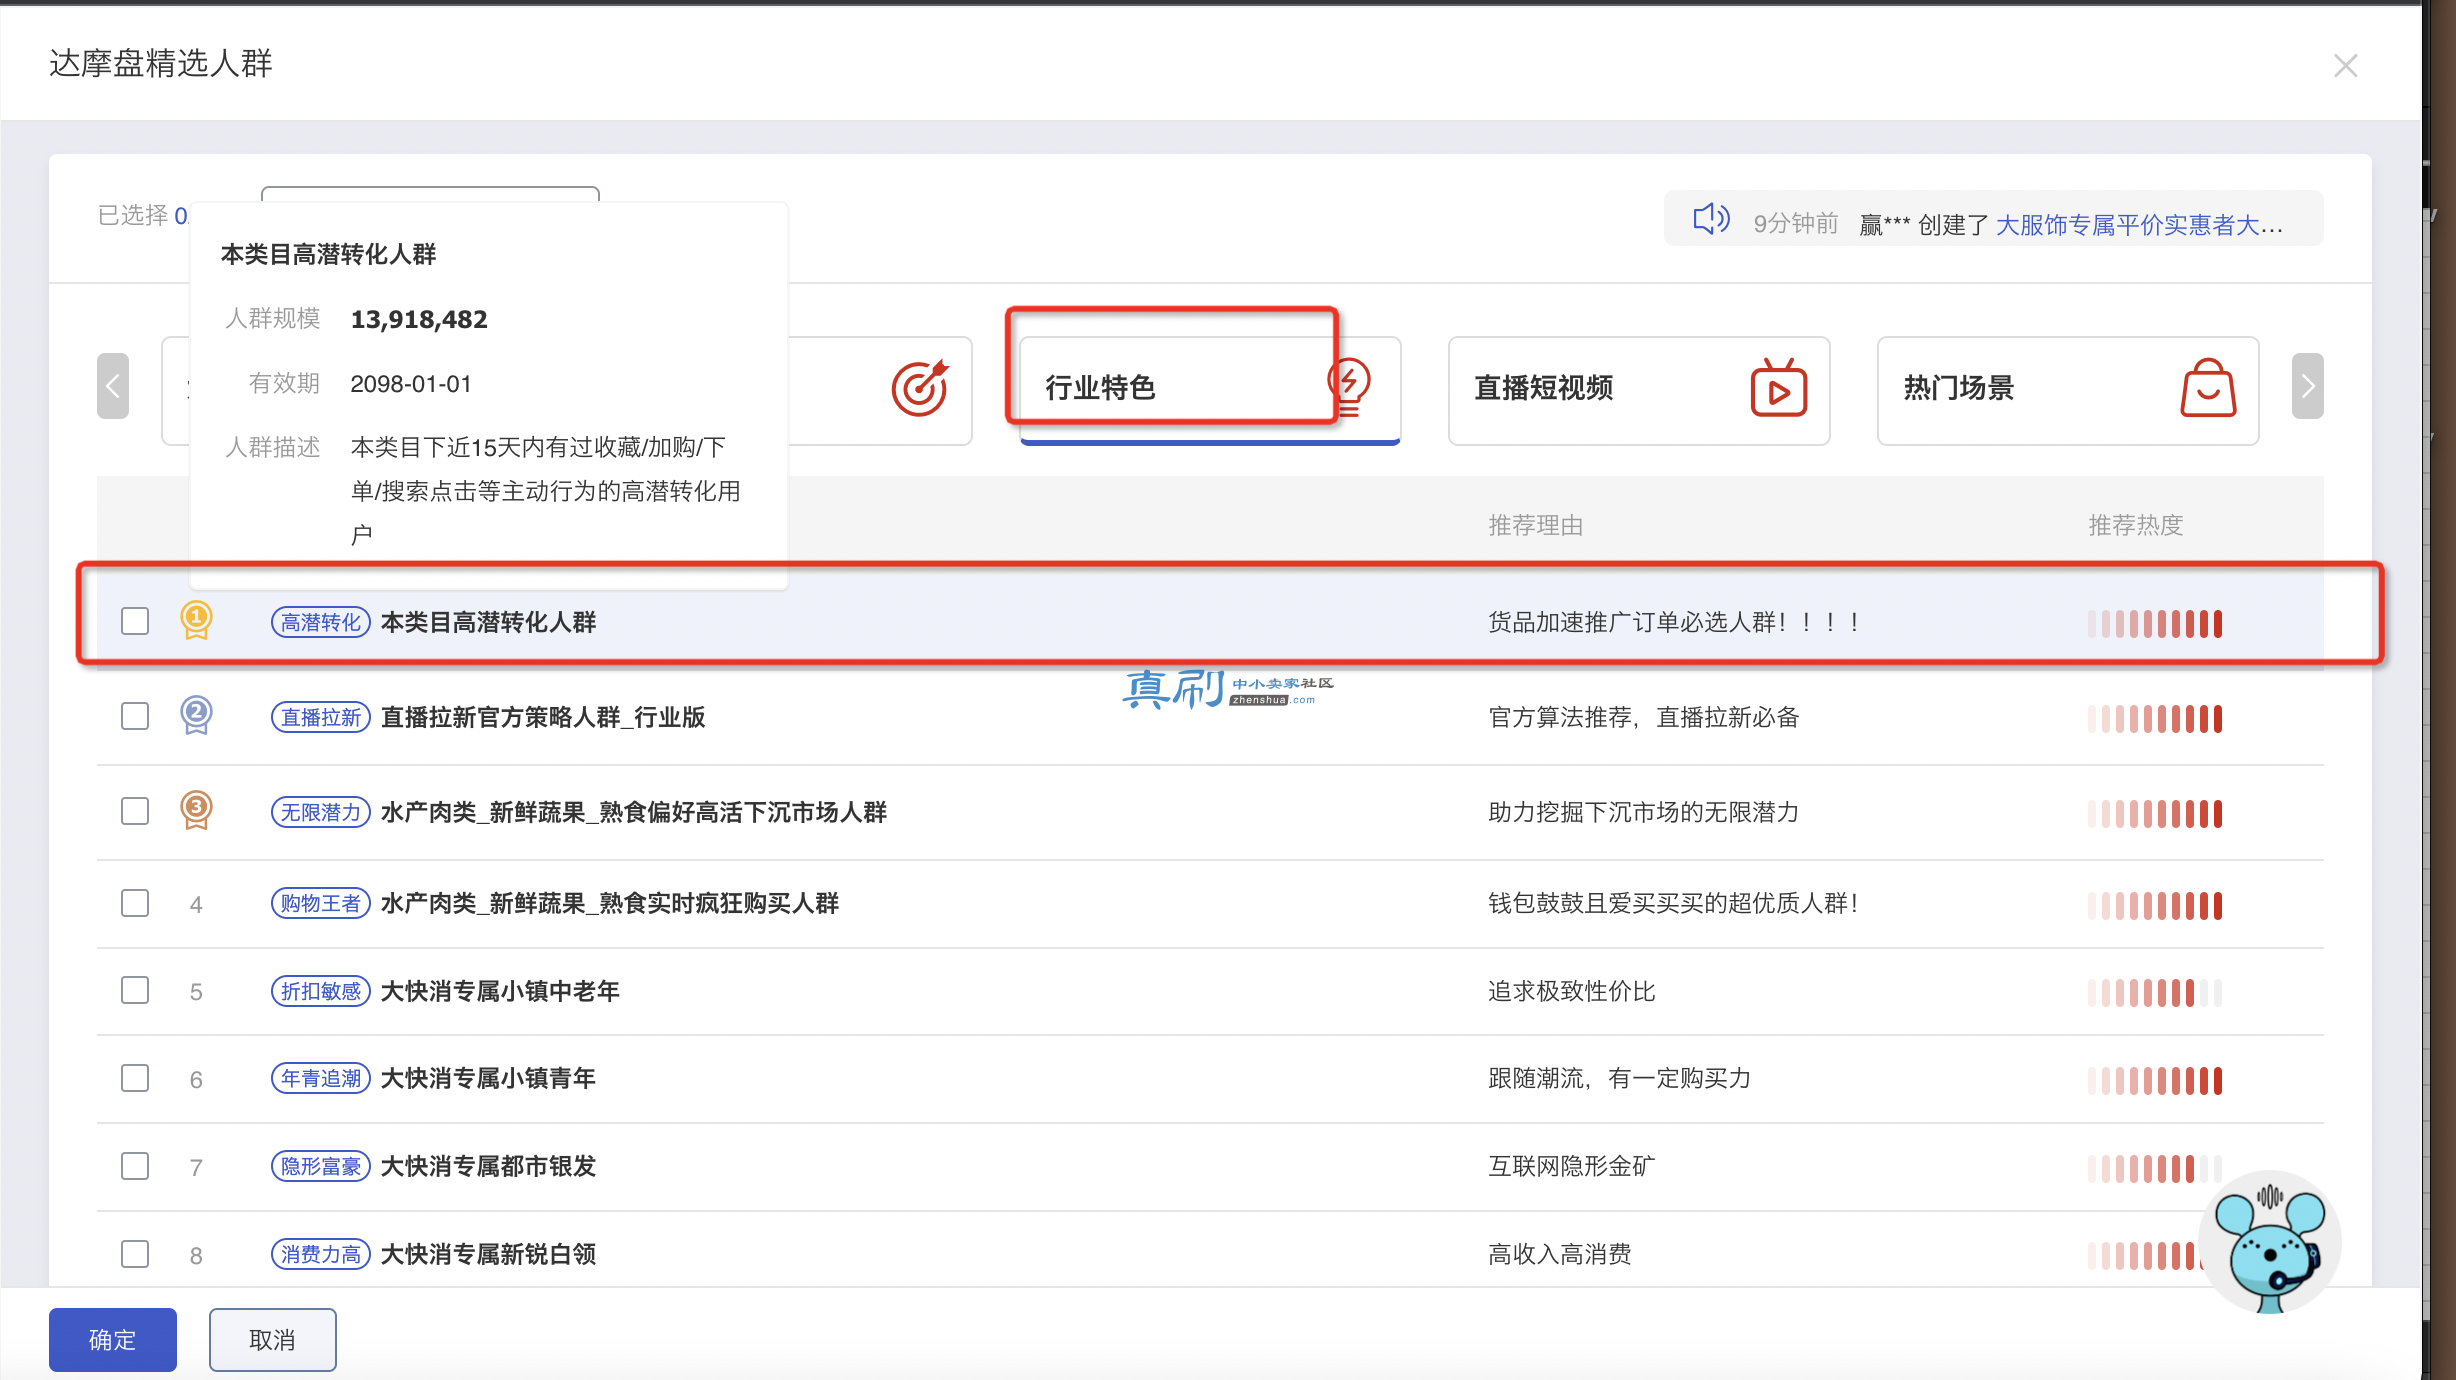Click the shopping bag icon on 热门场景
Image resolution: width=2456 pixels, height=1380 pixels.
click(2207, 388)
